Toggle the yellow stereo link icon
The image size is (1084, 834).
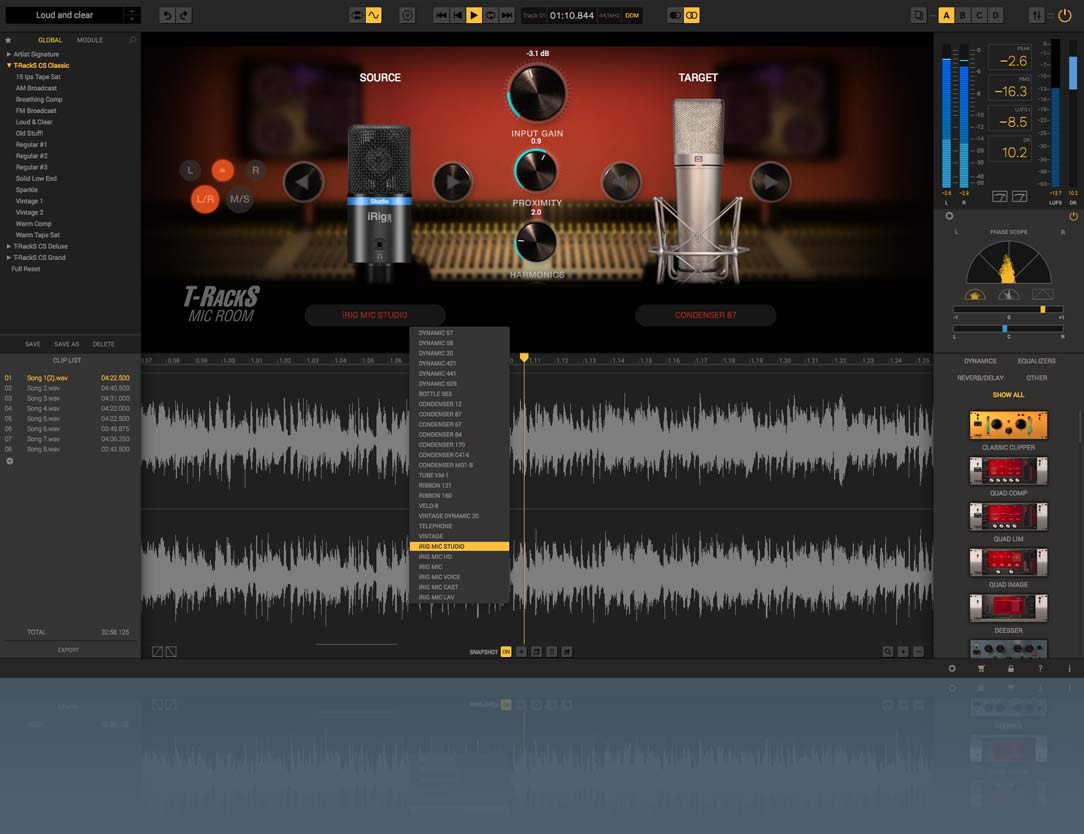[691, 15]
